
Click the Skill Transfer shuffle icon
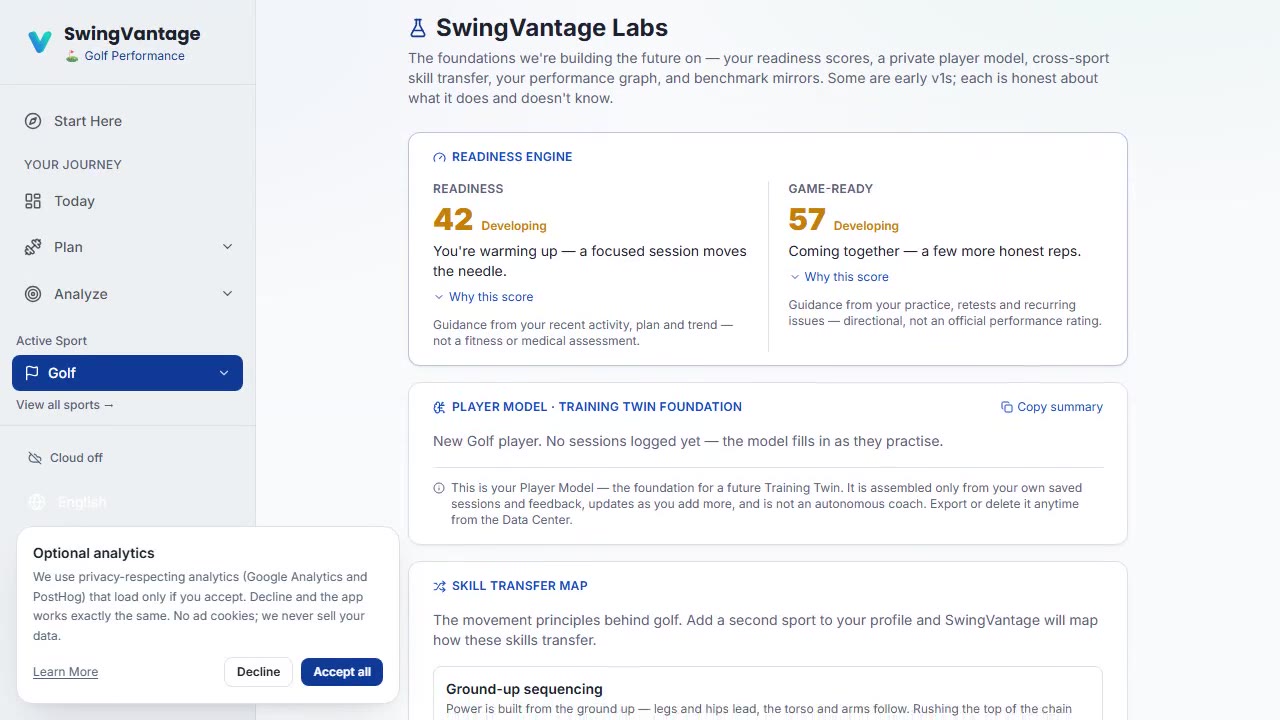click(x=439, y=586)
